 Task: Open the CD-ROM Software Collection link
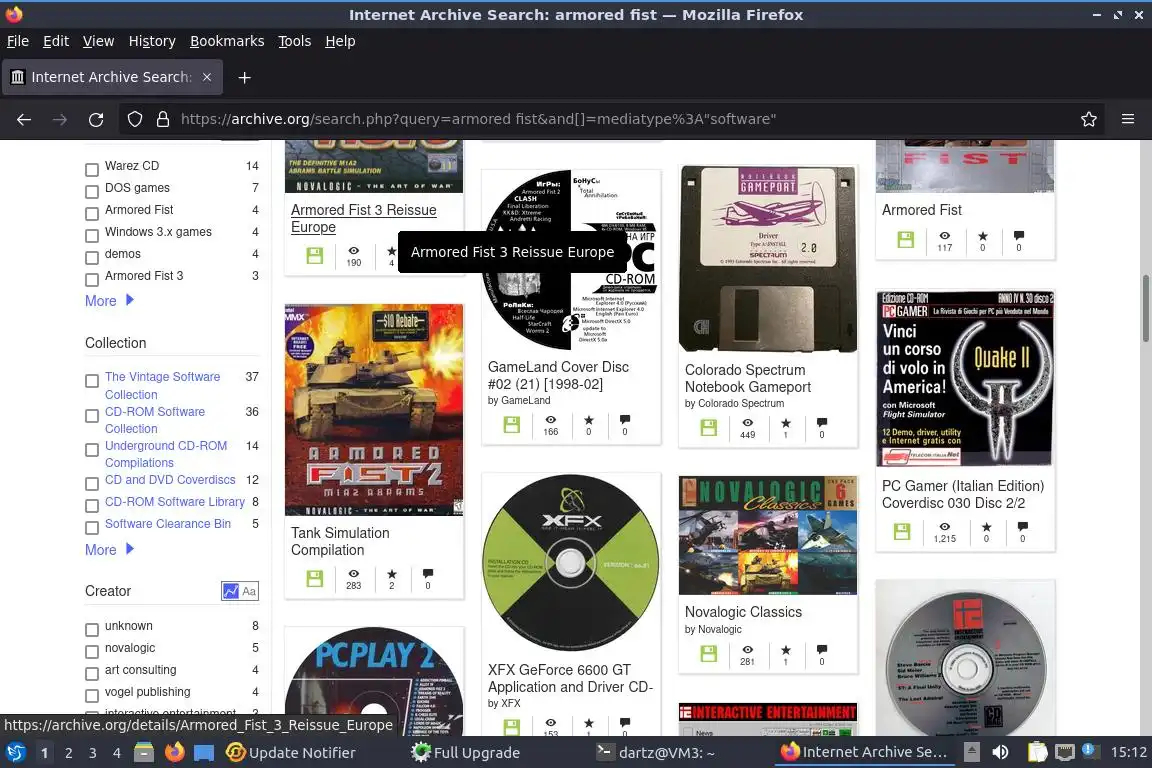(x=155, y=420)
